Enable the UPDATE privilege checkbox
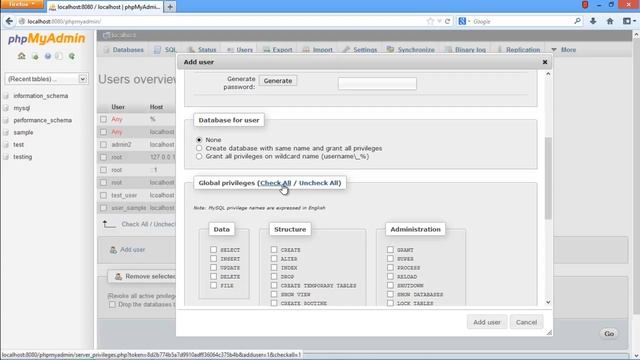The height and width of the screenshot is (360, 640). (213, 267)
